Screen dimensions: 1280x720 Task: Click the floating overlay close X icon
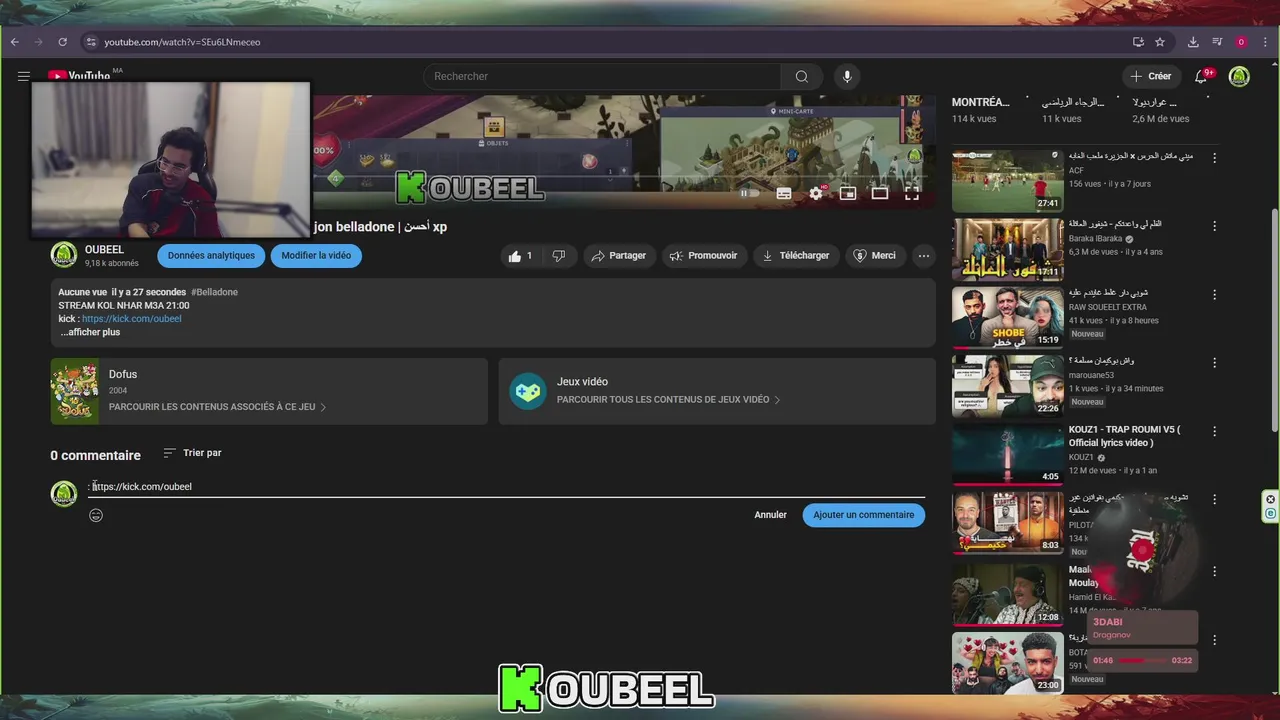(1270, 499)
